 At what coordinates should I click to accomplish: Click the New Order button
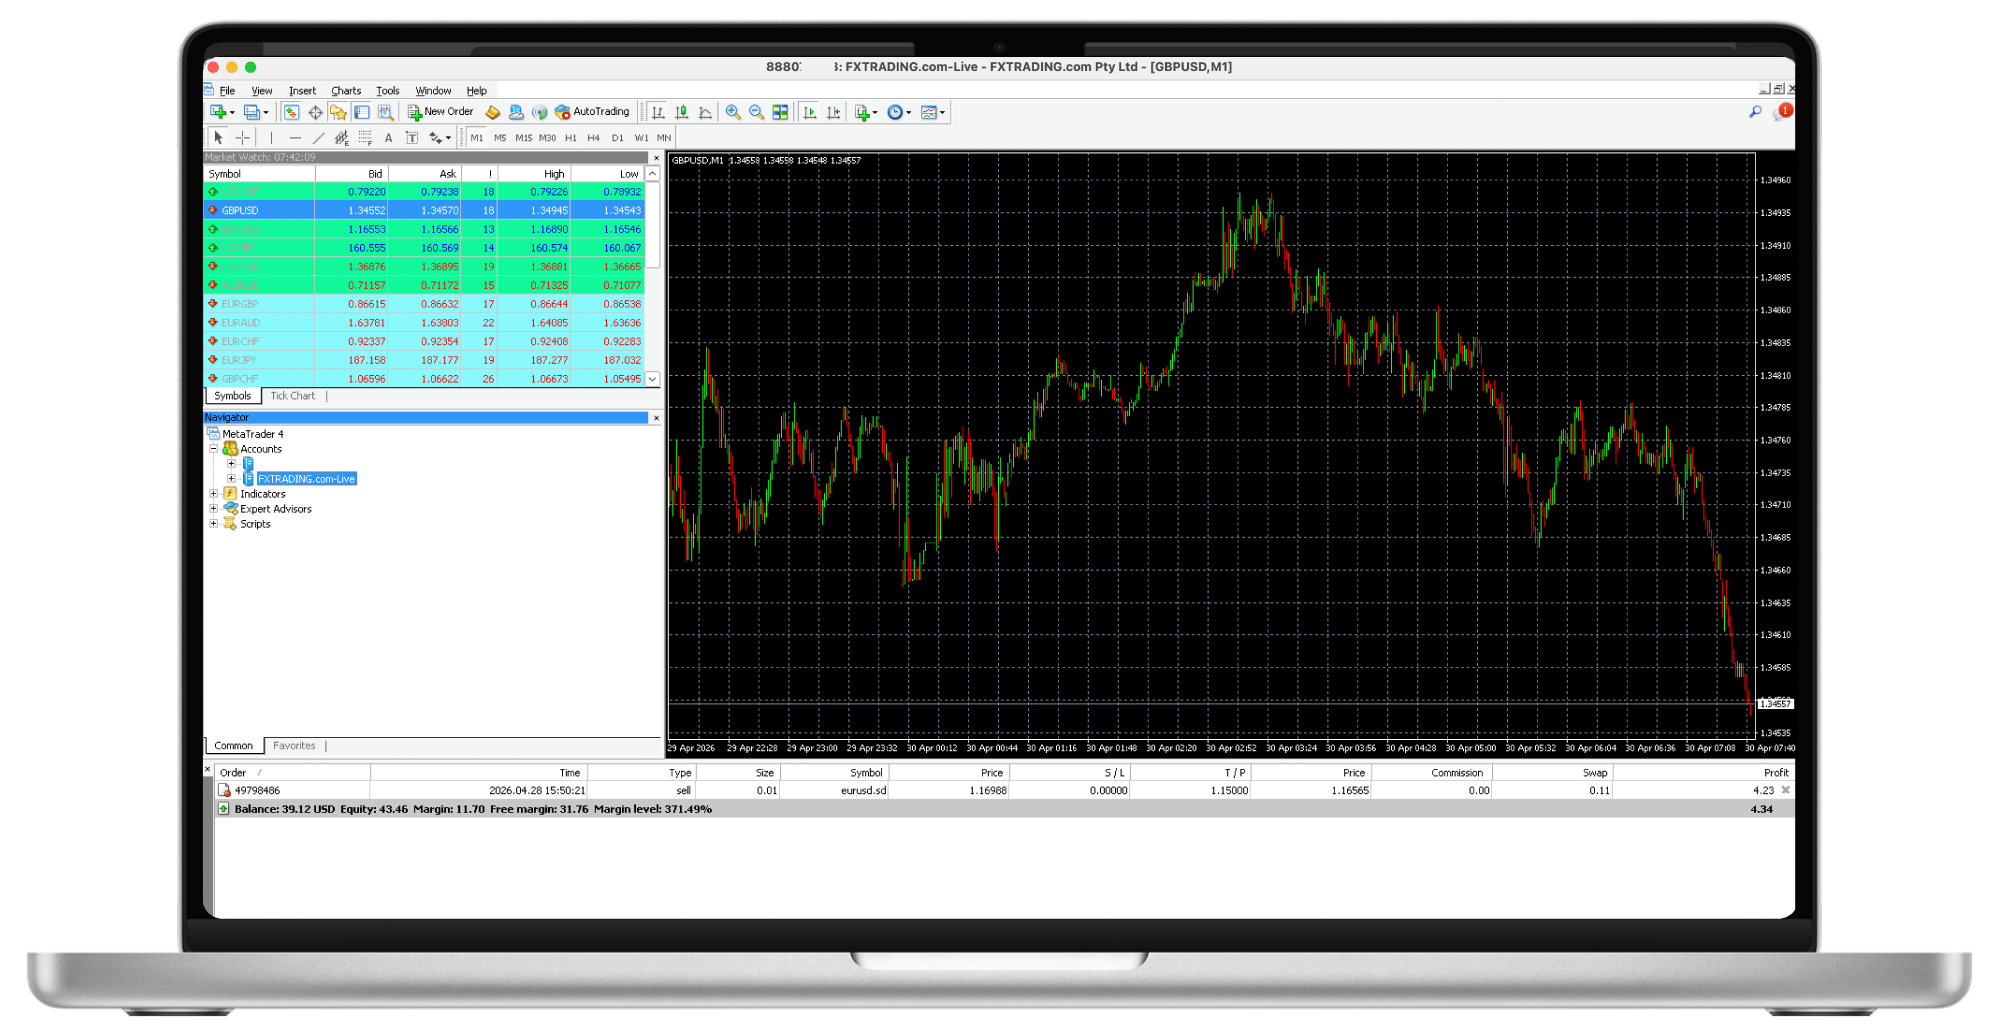[x=440, y=112]
